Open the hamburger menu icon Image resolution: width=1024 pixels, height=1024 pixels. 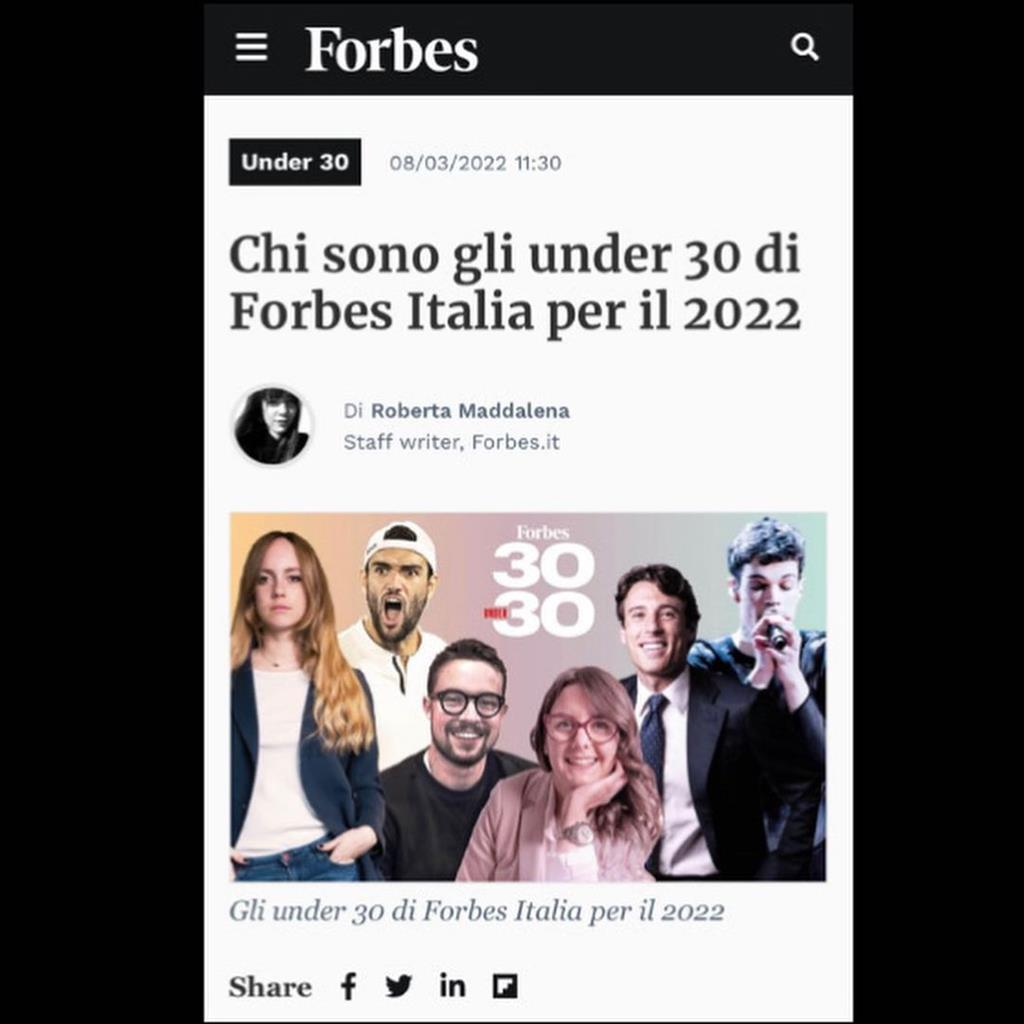click(251, 47)
